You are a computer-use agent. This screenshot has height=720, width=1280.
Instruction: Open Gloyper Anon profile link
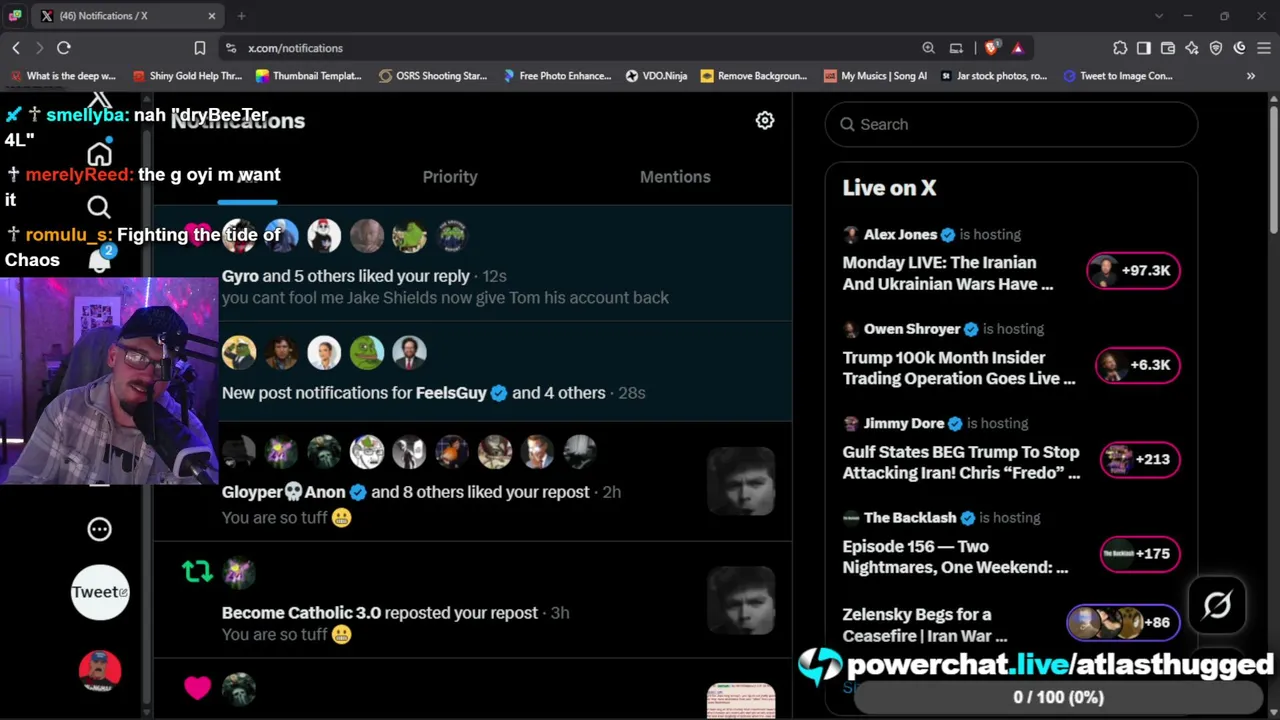pos(283,492)
